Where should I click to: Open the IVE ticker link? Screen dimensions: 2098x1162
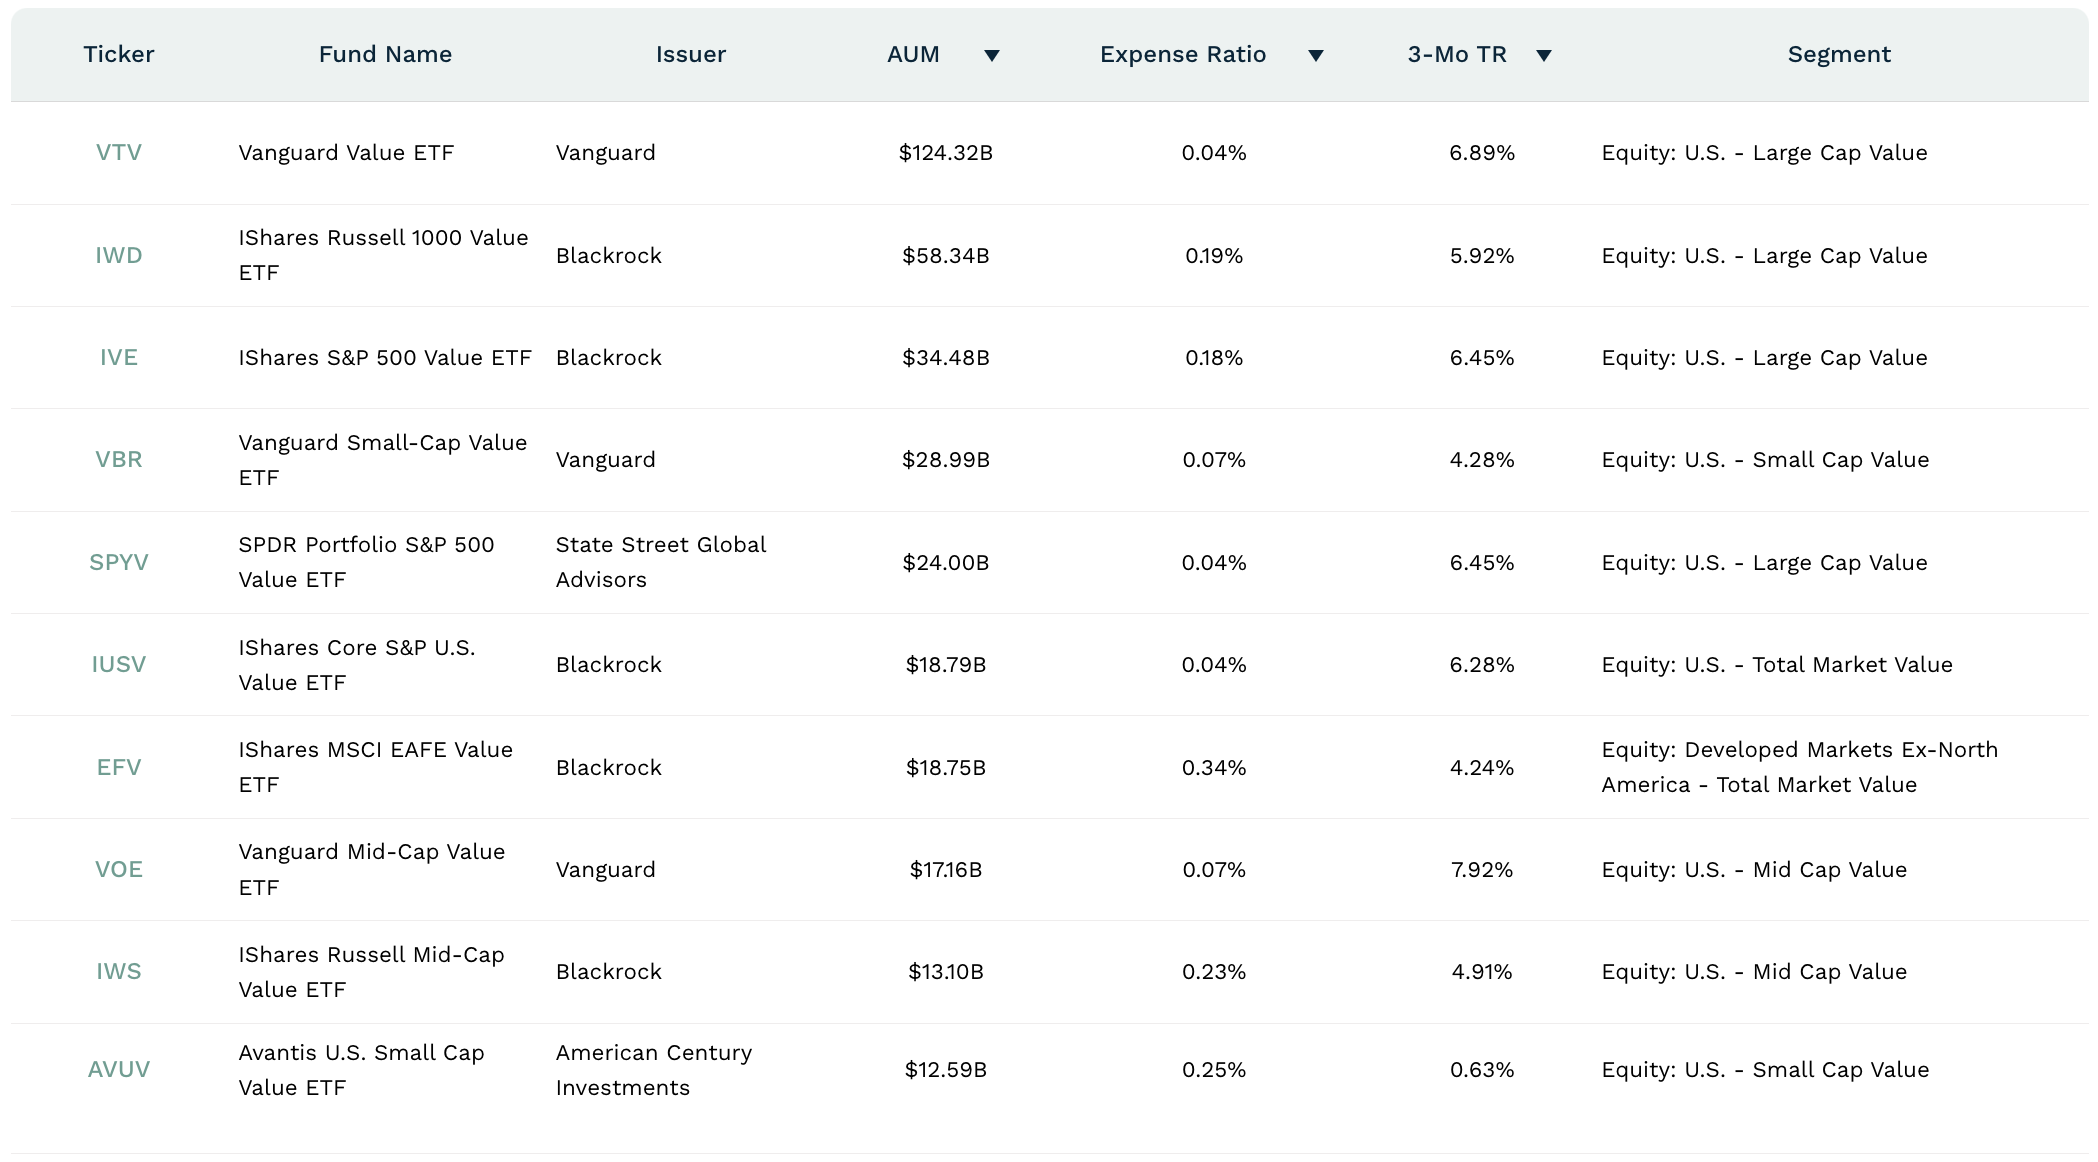[119, 357]
